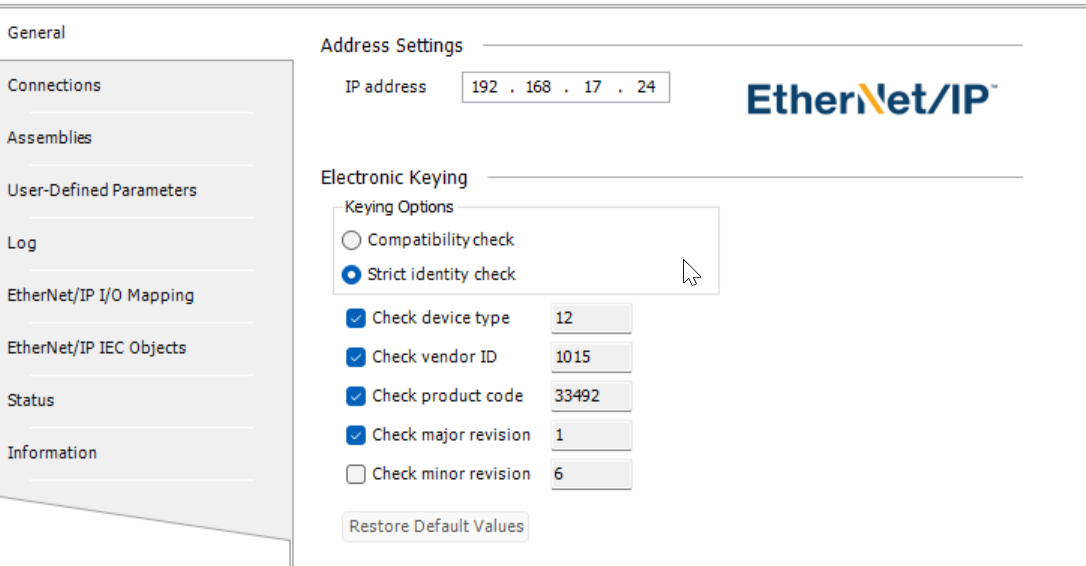
Task: Go to User-Defined Parameters tab
Action: (102, 190)
